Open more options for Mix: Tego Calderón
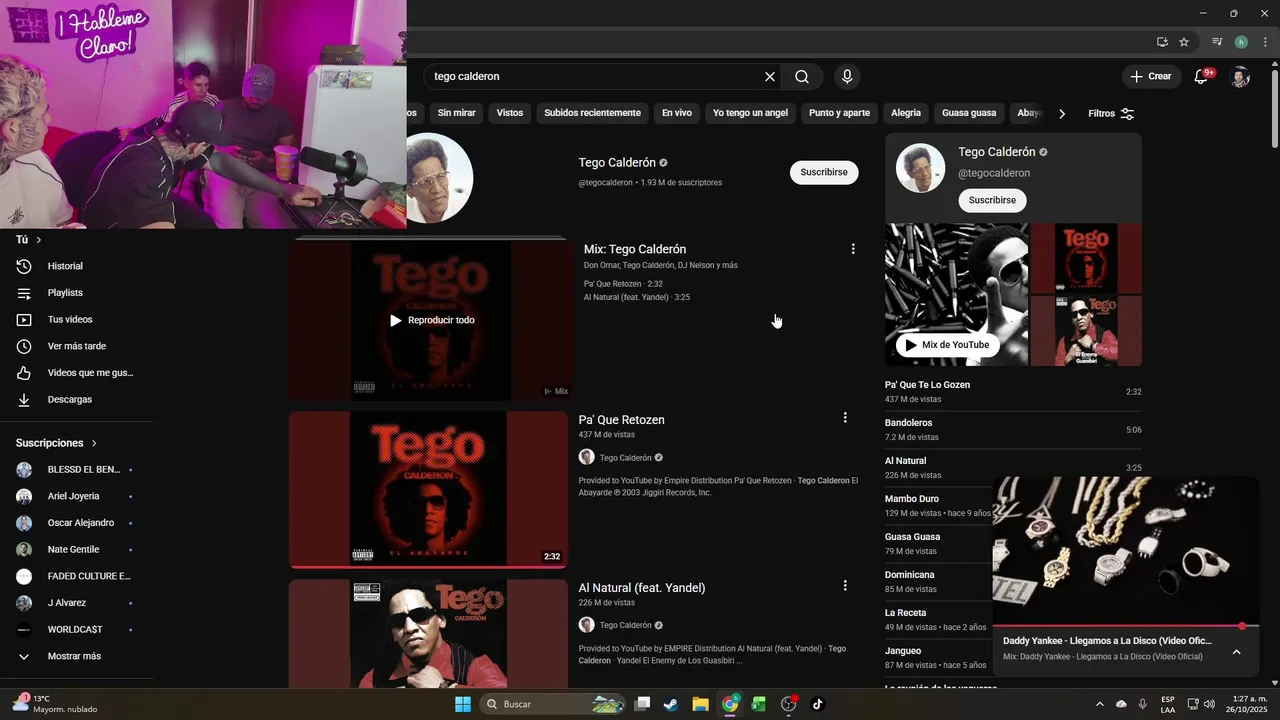 pyautogui.click(x=853, y=249)
